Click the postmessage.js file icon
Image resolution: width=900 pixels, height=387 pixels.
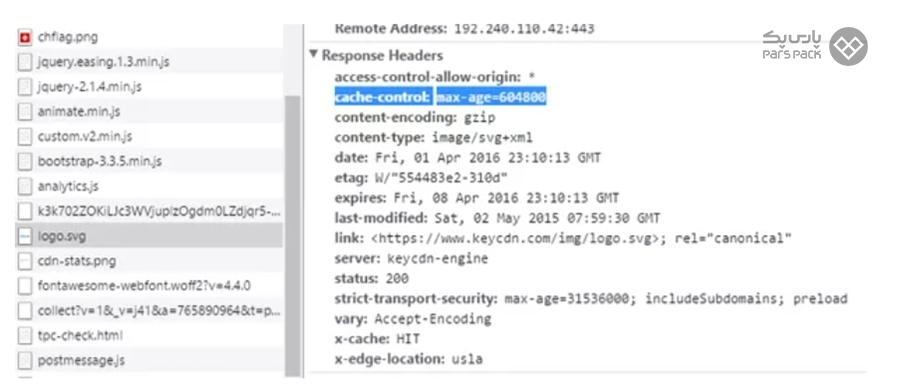(25, 361)
